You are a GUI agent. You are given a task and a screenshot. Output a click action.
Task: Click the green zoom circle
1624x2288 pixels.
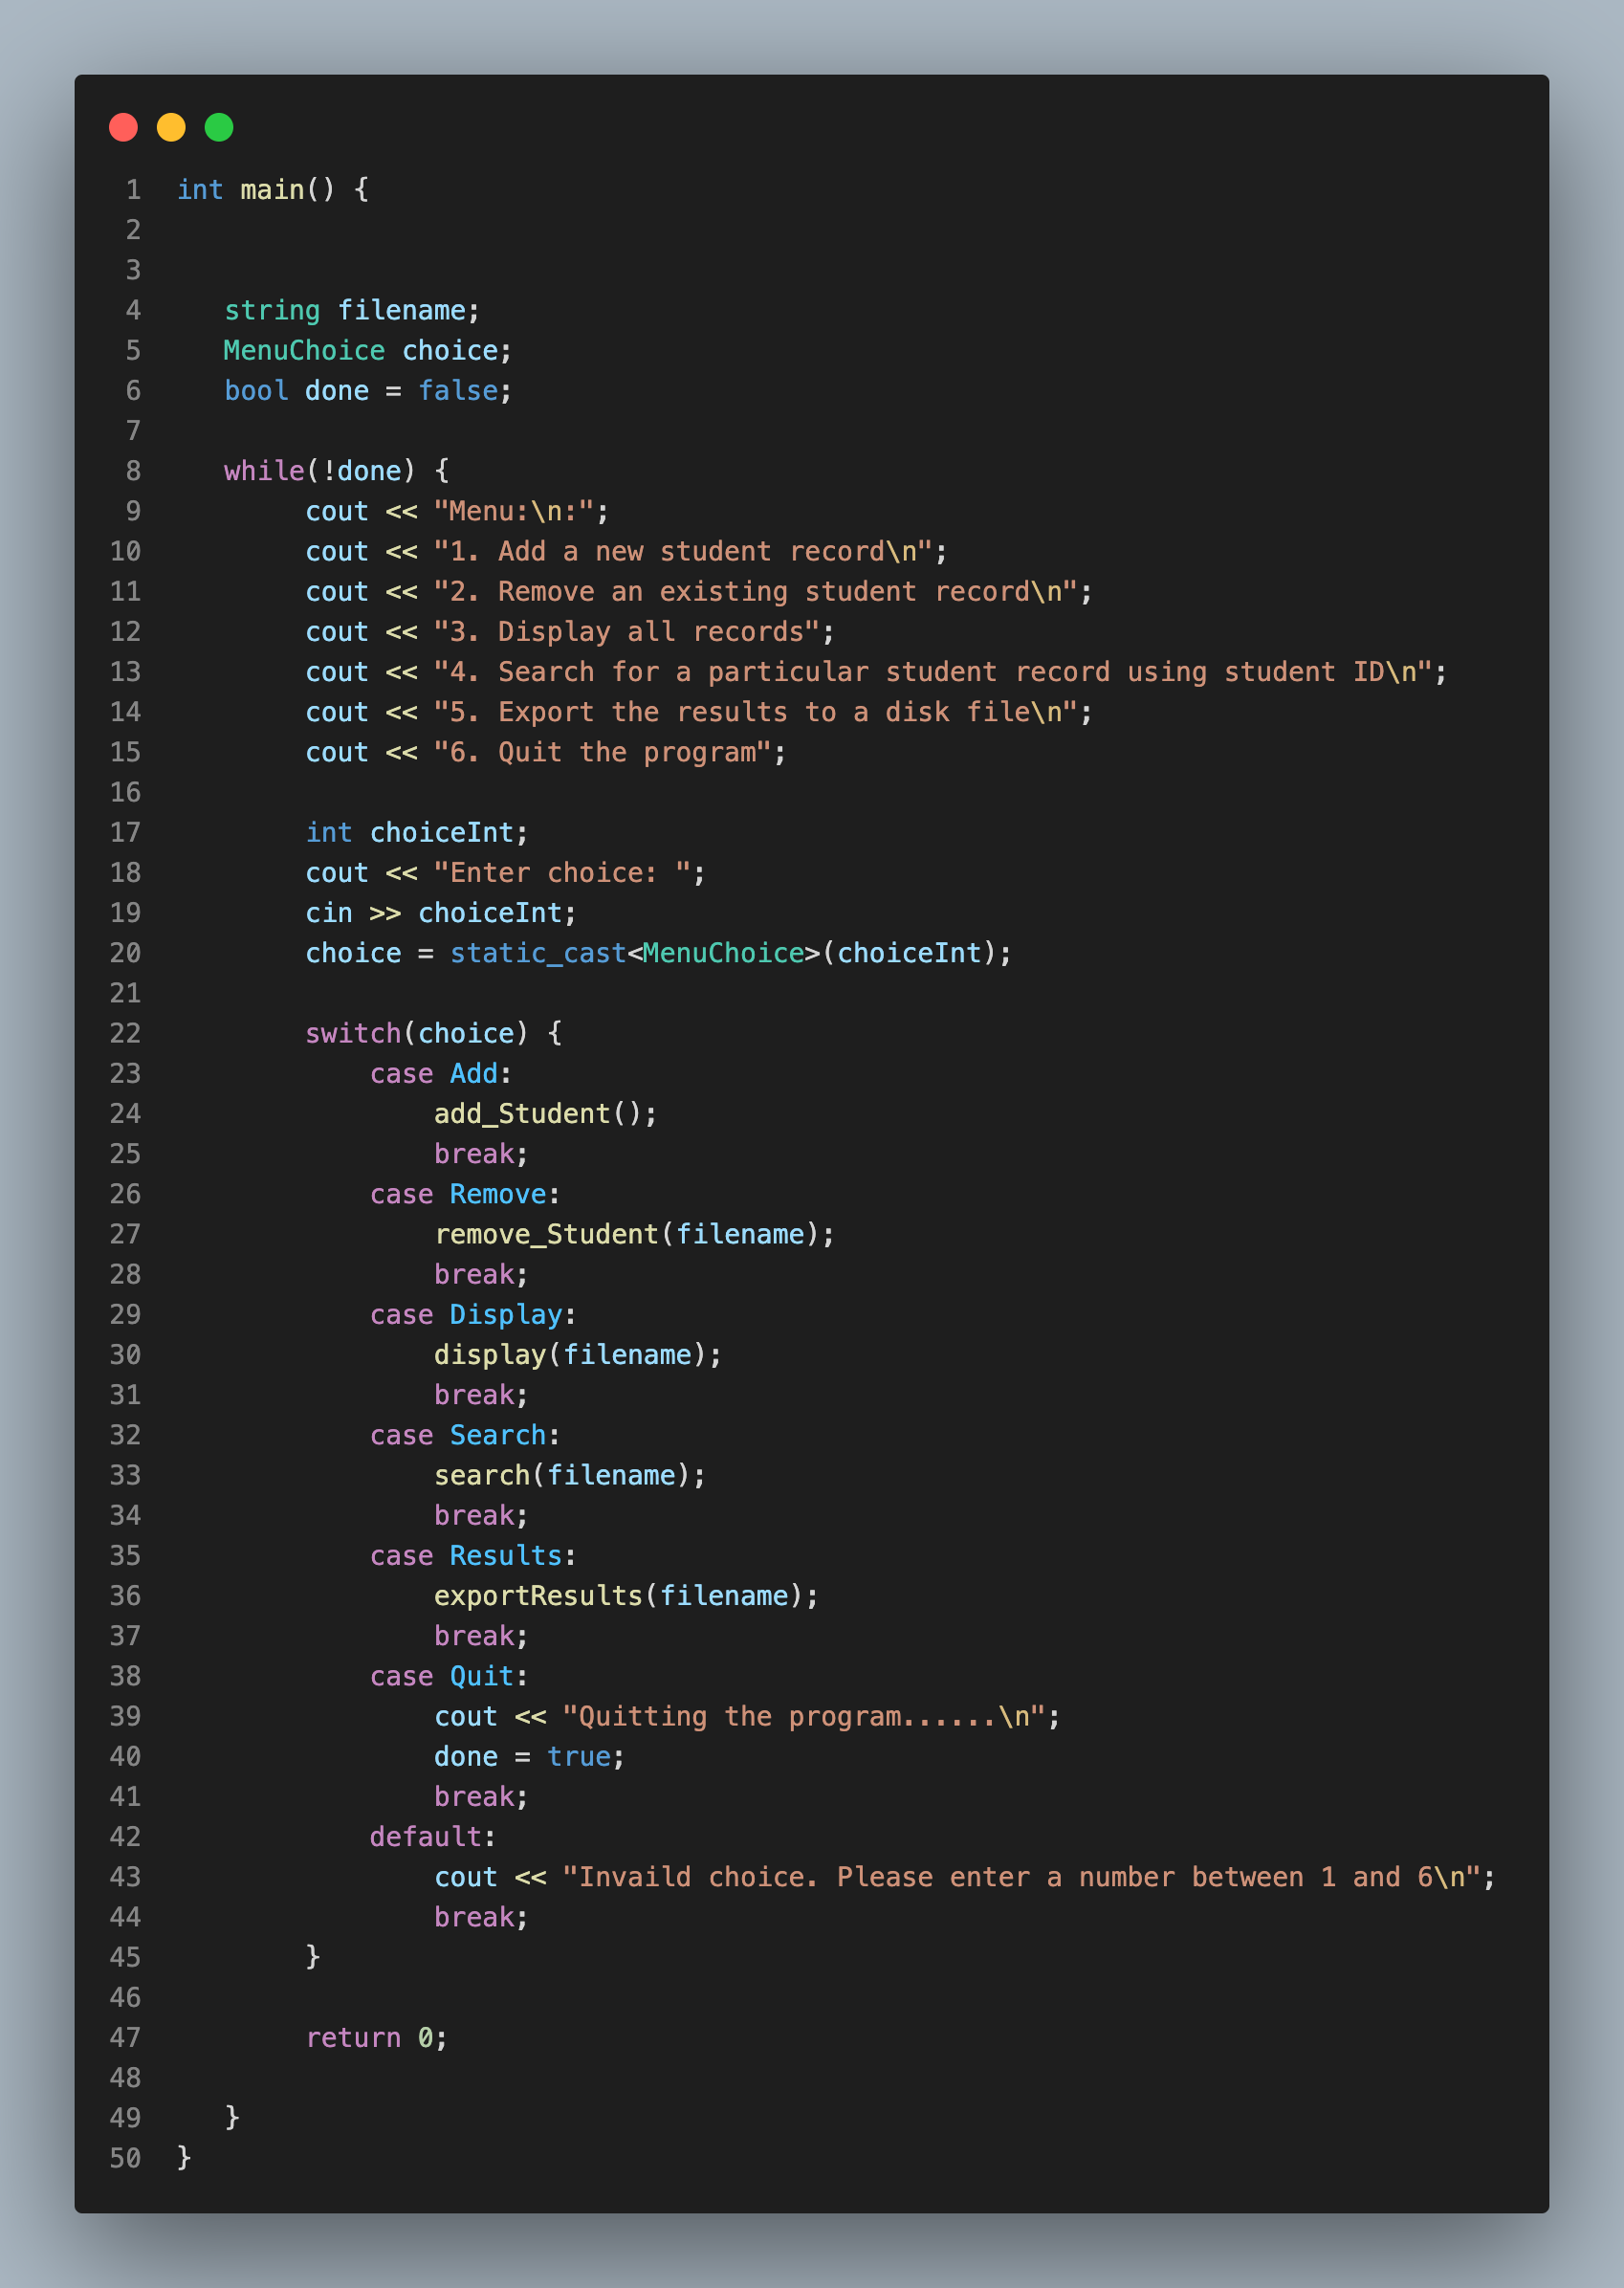click(217, 127)
